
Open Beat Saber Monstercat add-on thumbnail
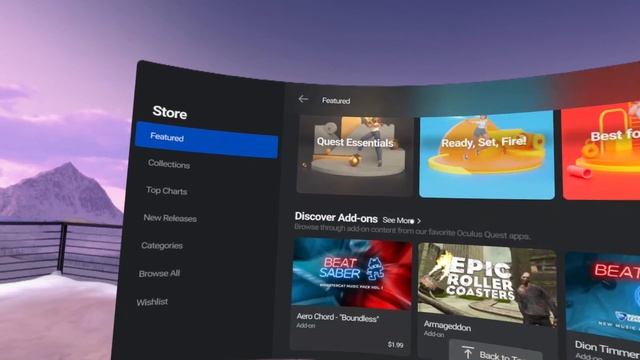tap(352, 273)
